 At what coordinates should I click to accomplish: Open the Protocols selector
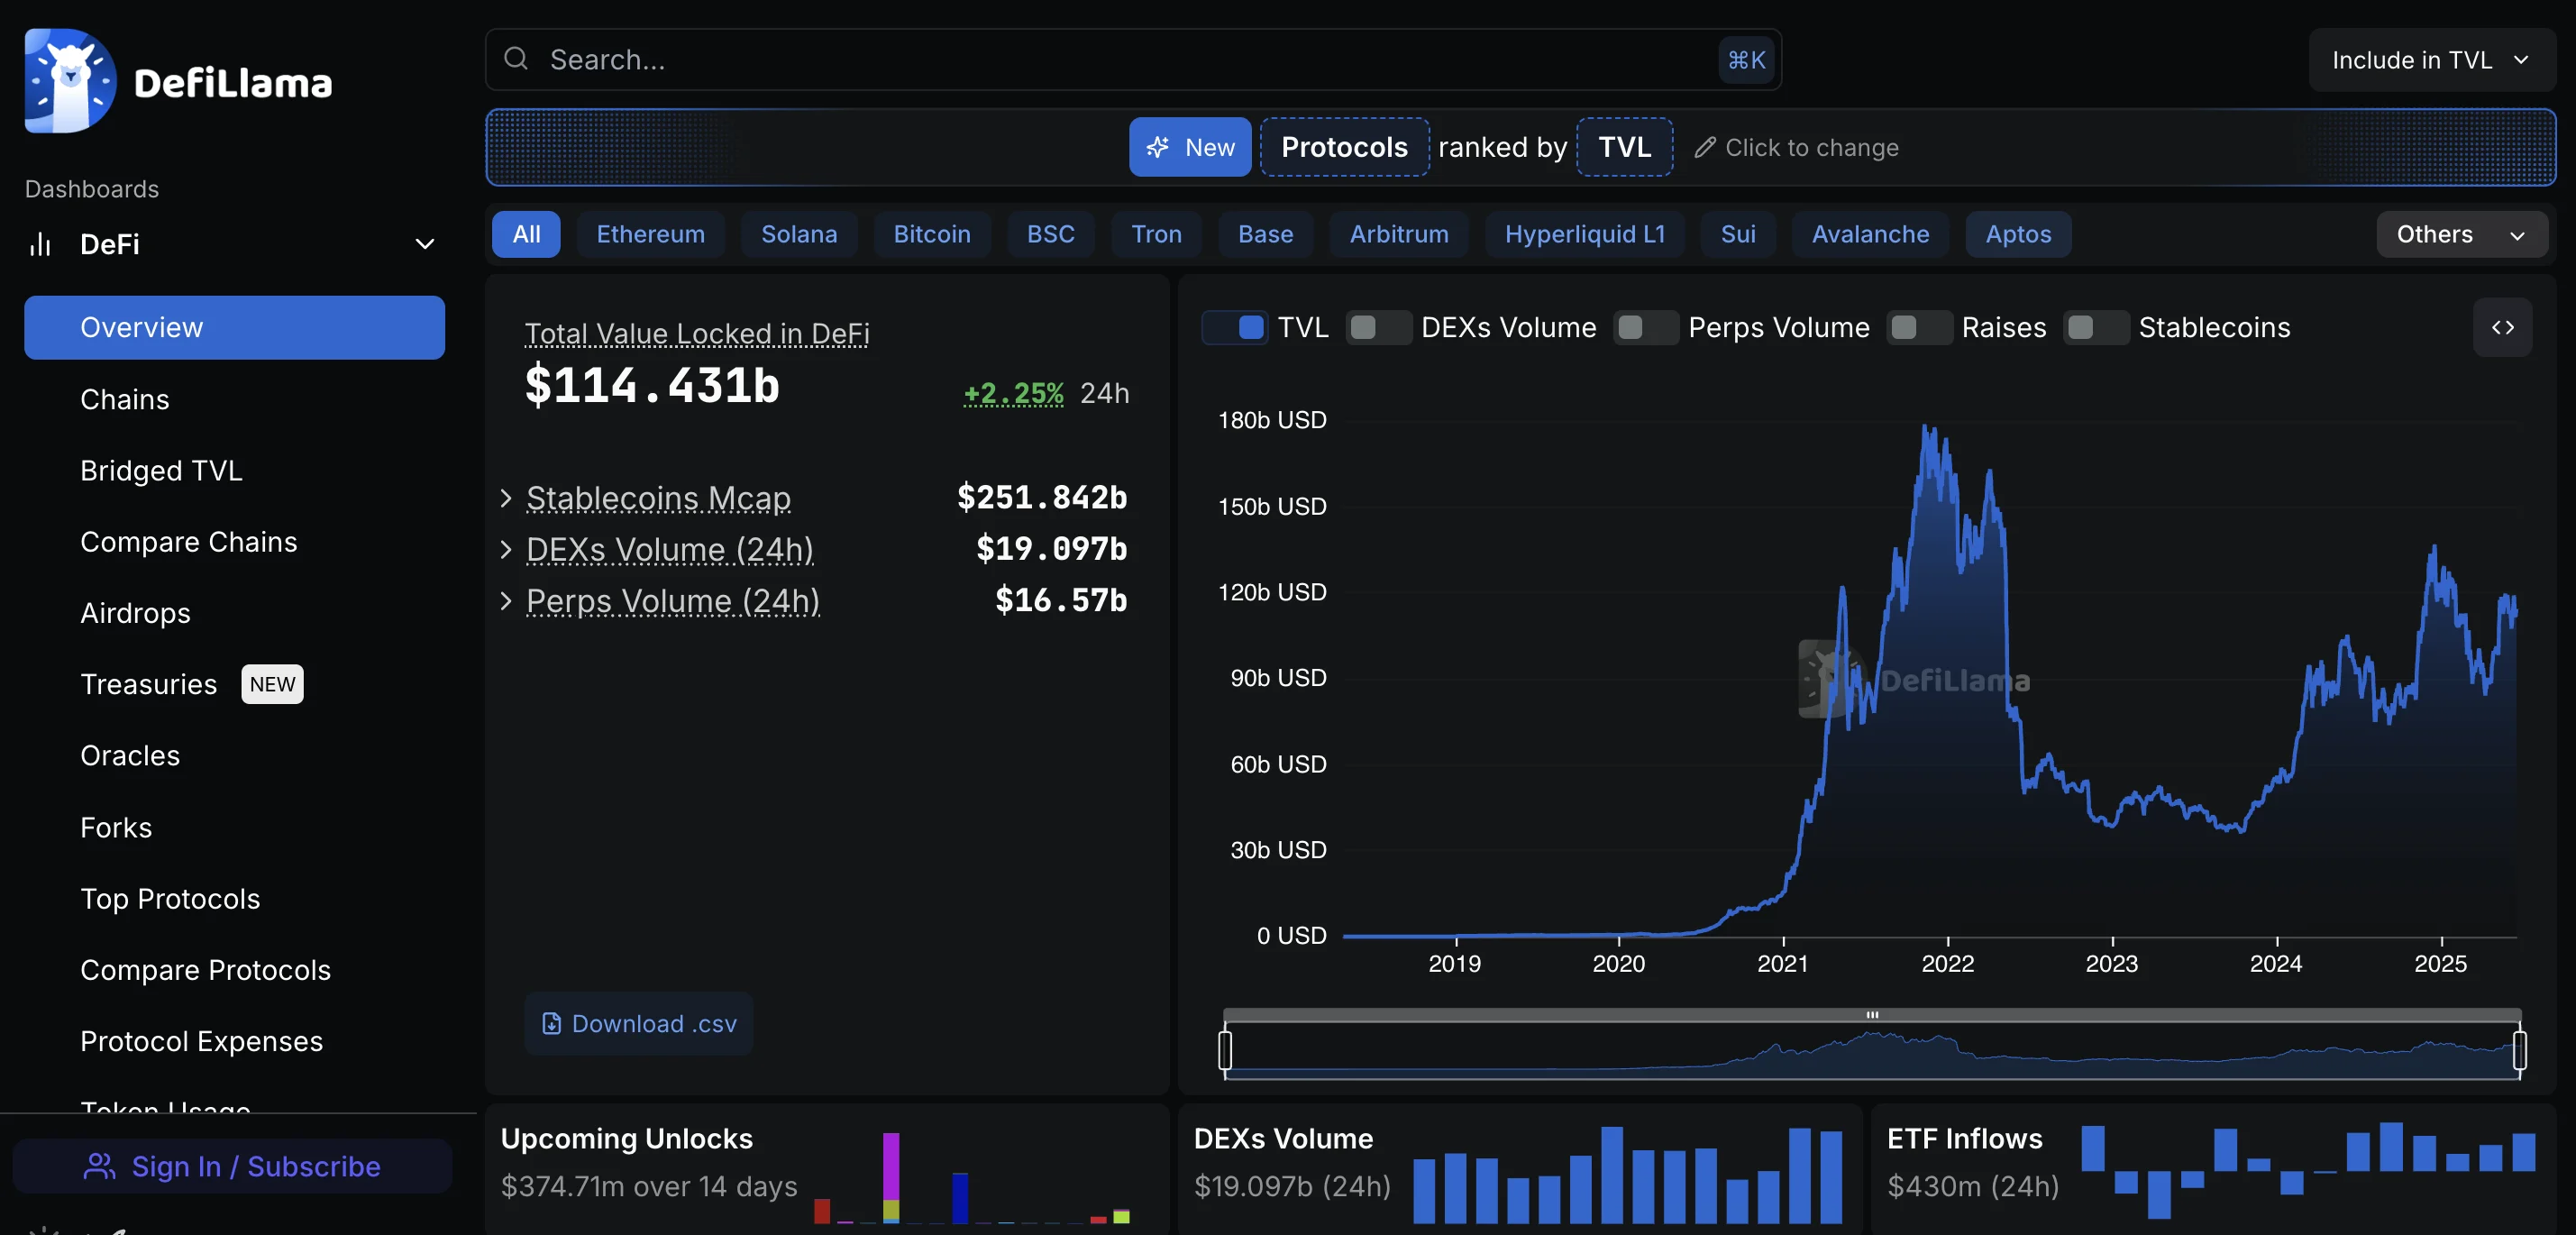(x=1344, y=147)
